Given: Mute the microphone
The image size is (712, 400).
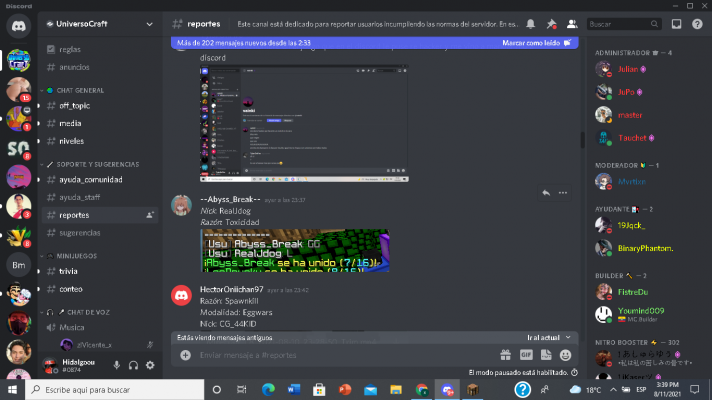Looking at the screenshot, I should tap(117, 365).
